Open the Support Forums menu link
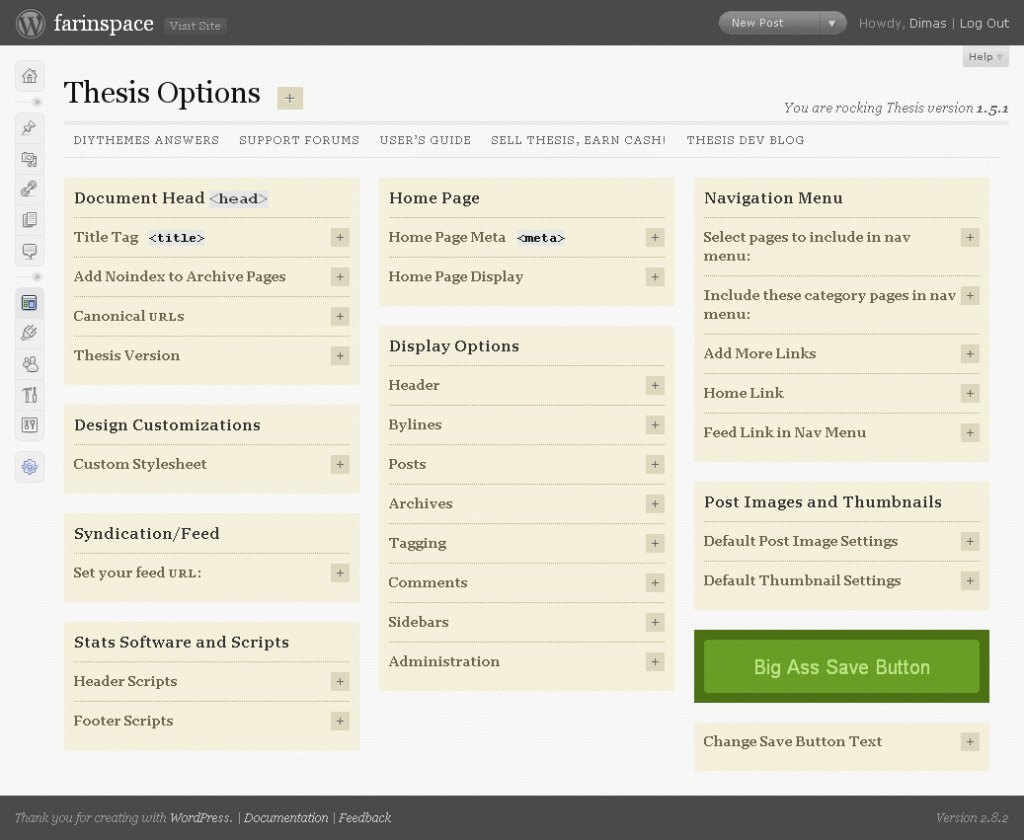This screenshot has height=840, width=1024. click(299, 140)
